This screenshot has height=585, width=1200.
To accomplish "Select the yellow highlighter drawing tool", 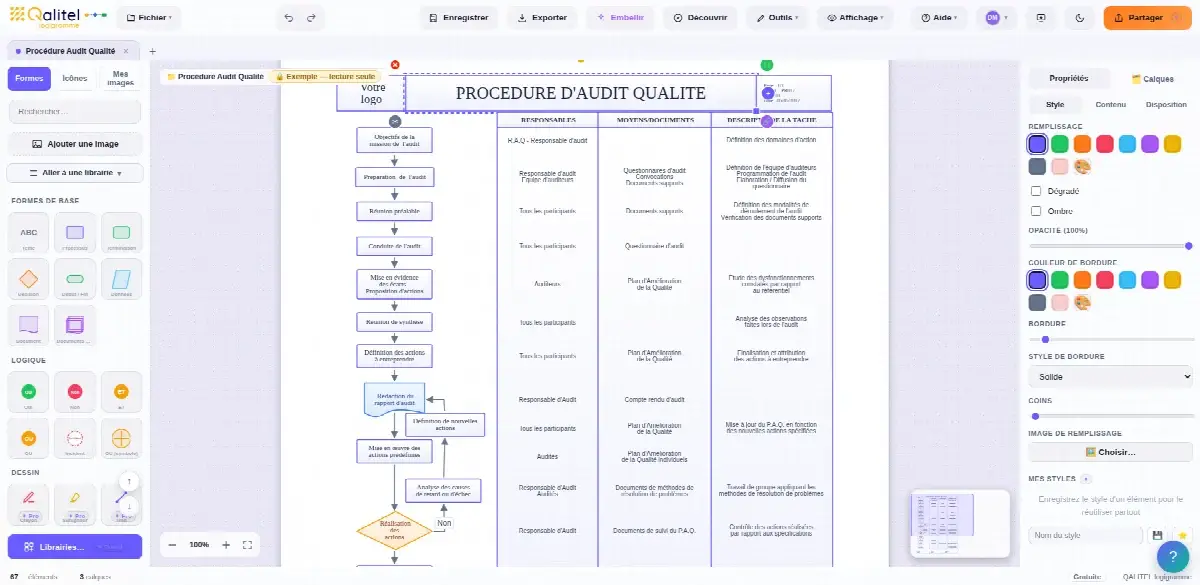I will pyautogui.click(x=75, y=504).
